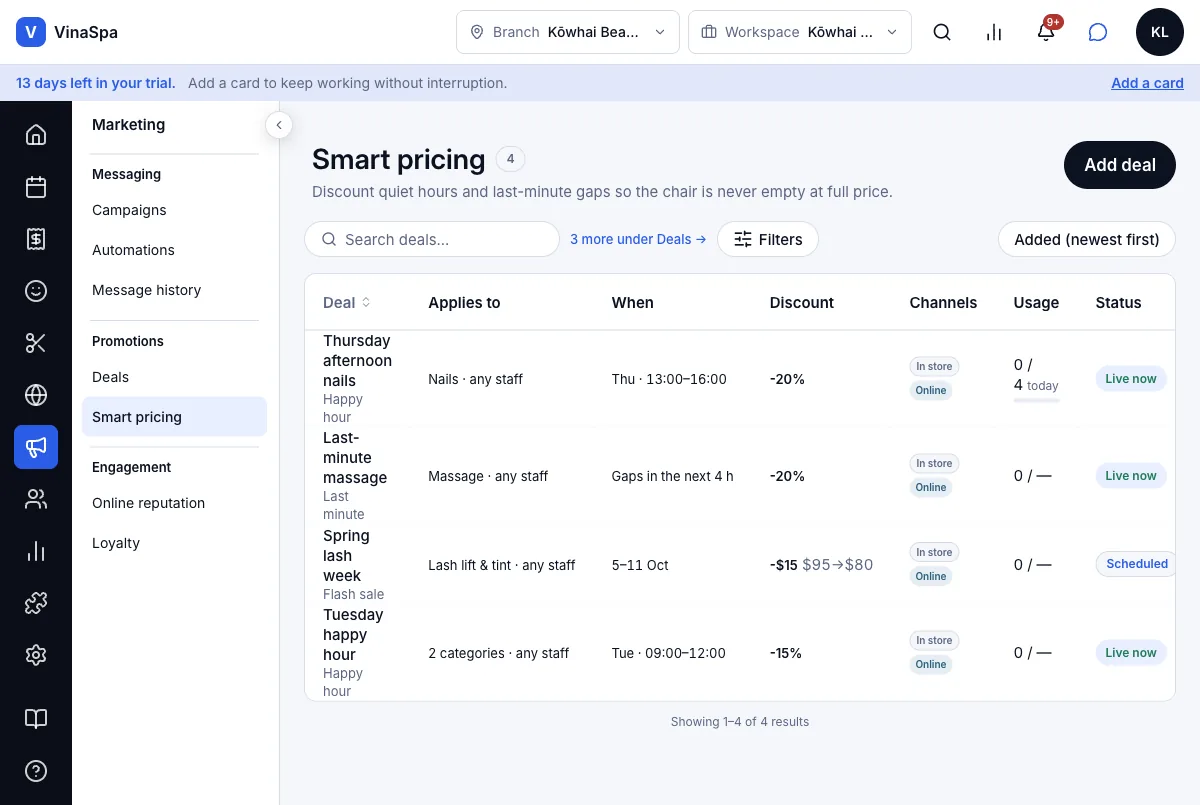The image size is (1200, 805).
Task: Open the Online booking globe icon
Action: pyautogui.click(x=36, y=395)
